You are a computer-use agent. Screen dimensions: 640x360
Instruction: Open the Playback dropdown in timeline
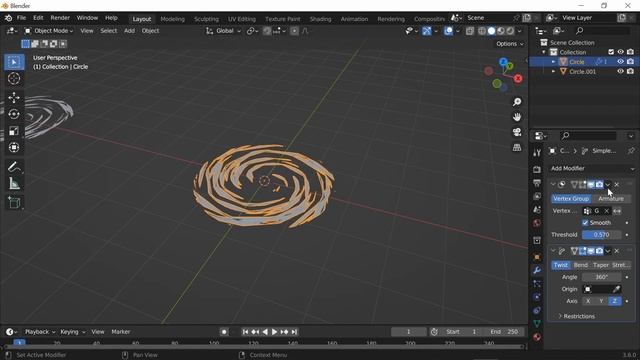point(40,332)
